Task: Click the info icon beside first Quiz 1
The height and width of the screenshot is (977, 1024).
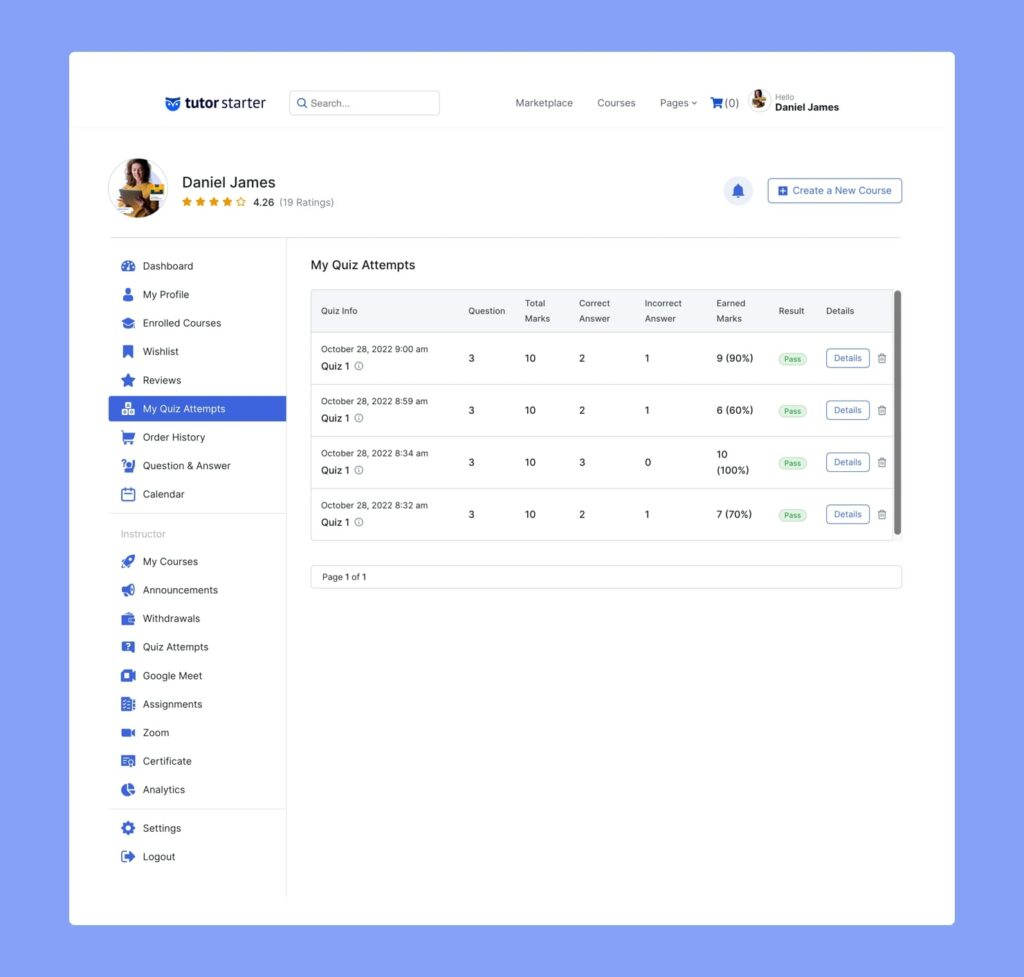Action: tap(361, 365)
